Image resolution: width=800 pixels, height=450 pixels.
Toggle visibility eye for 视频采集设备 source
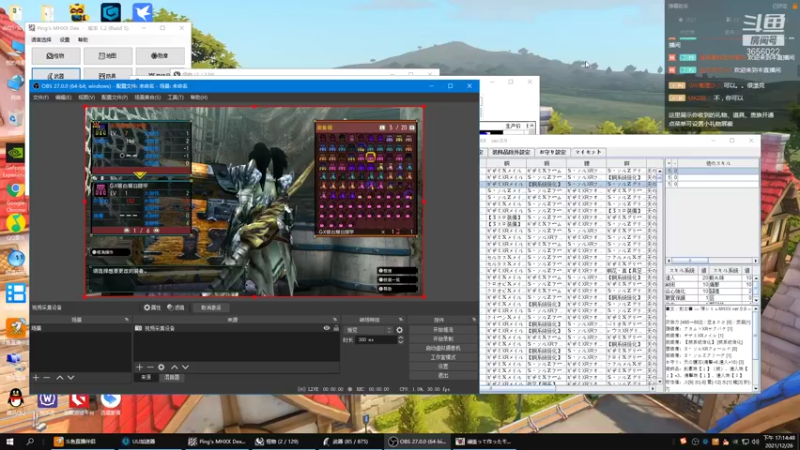(x=327, y=328)
